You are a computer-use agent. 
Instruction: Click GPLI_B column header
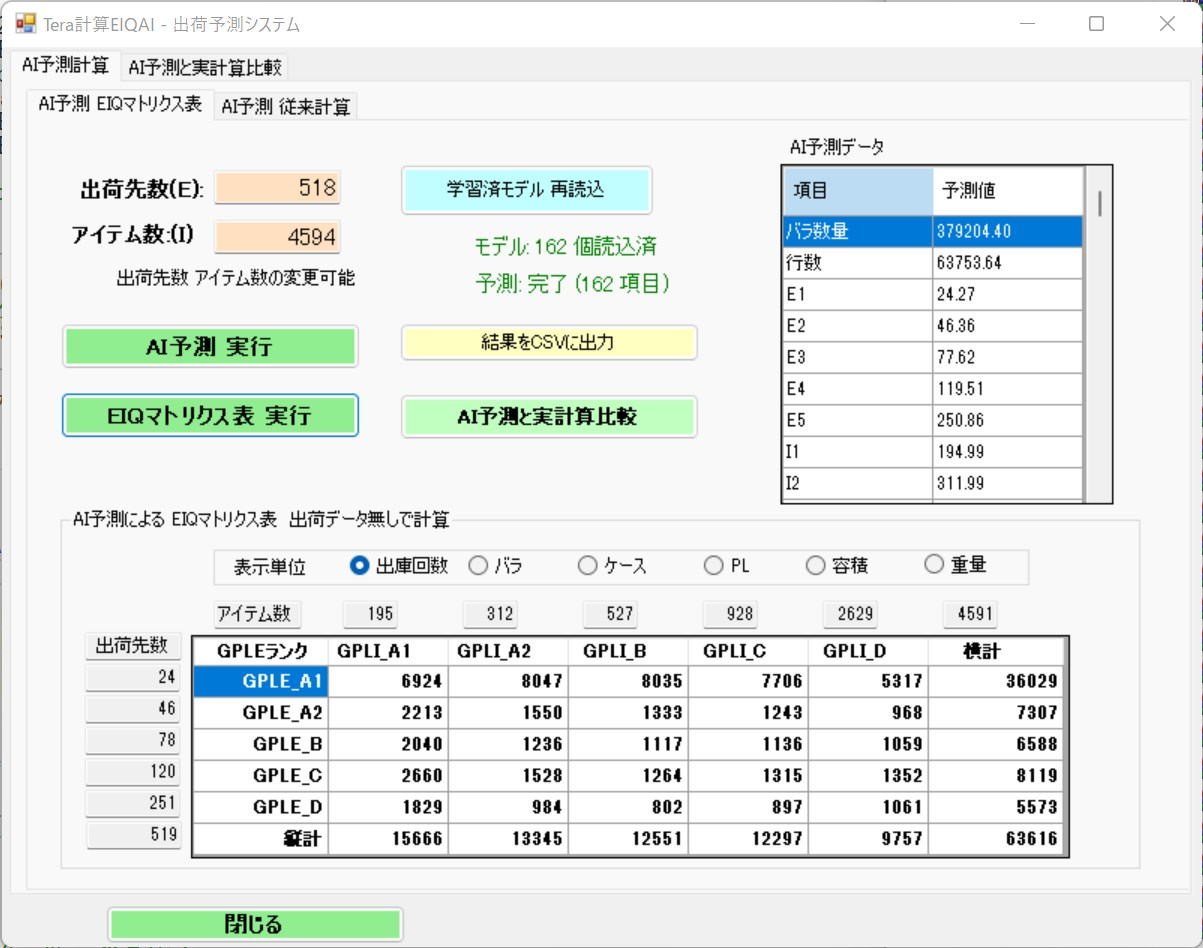pyautogui.click(x=628, y=651)
